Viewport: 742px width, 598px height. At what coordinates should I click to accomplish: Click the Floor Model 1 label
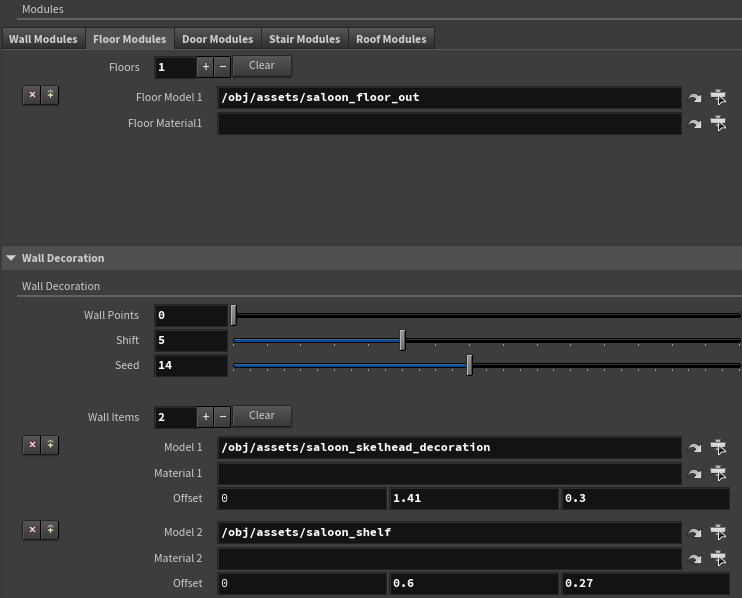[x=169, y=97]
